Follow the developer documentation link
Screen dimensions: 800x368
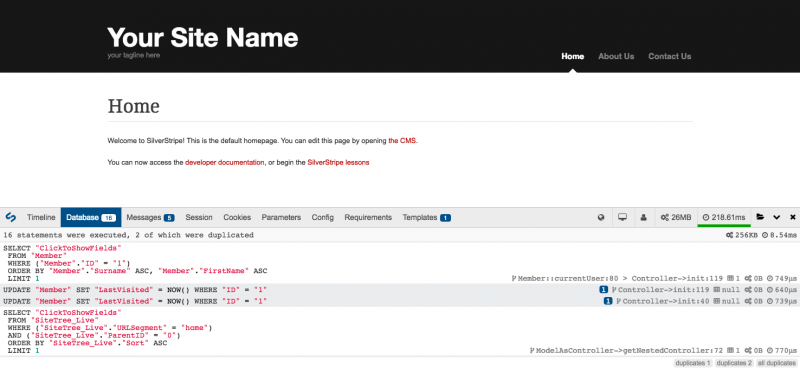click(x=224, y=162)
